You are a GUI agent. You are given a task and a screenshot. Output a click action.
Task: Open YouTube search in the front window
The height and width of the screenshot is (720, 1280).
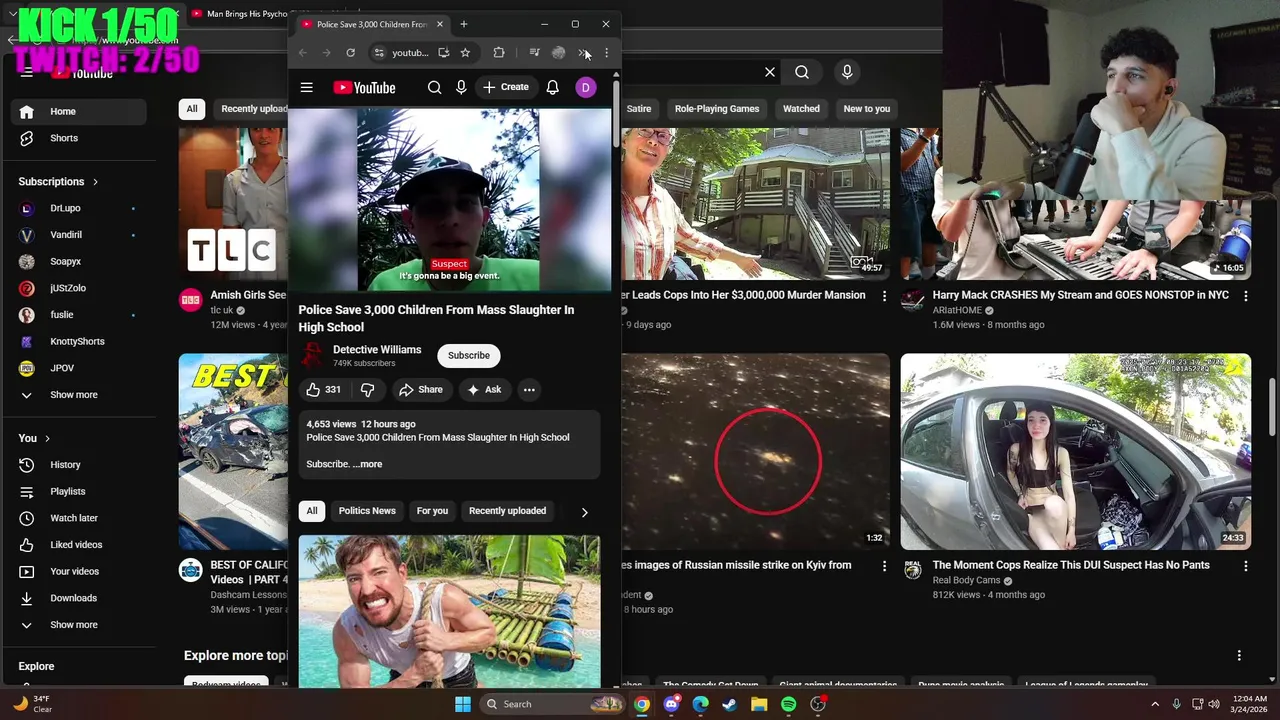click(x=434, y=88)
